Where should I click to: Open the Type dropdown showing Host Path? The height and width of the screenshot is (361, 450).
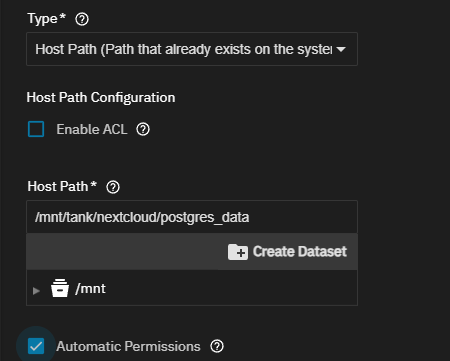192,49
